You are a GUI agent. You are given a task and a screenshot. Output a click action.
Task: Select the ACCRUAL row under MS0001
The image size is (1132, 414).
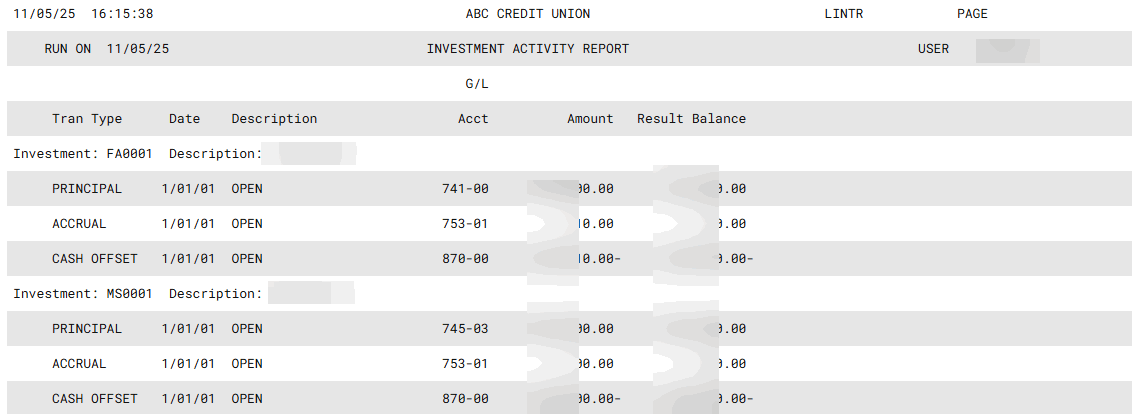pyautogui.click(x=79, y=364)
